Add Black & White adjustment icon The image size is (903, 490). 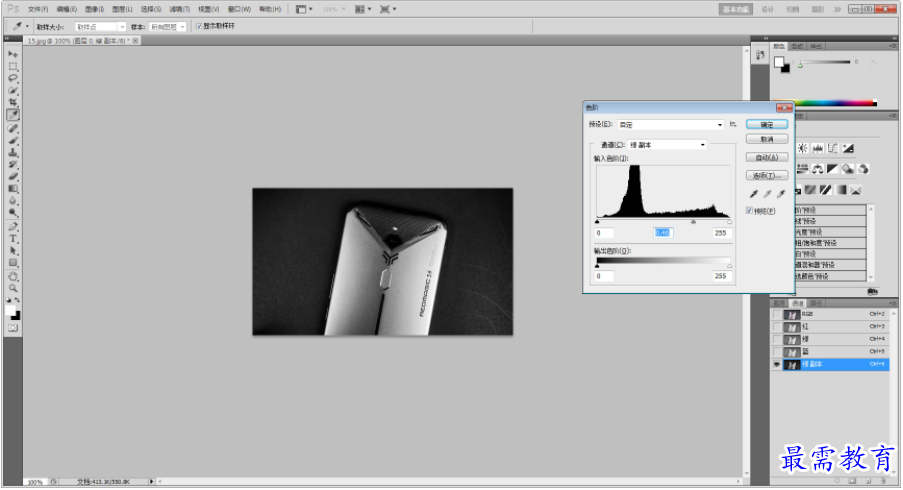(832, 169)
